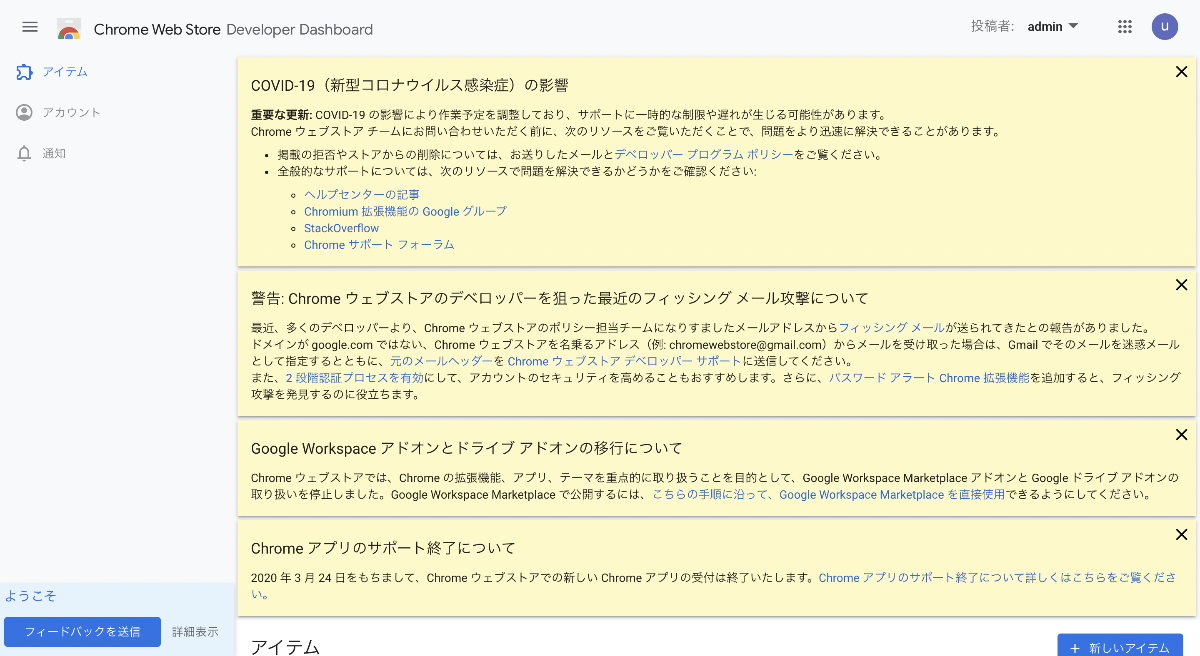Viewport: 1200px width, 656px height.
Task: Click the COVID-19 banner heading
Action: point(410,85)
